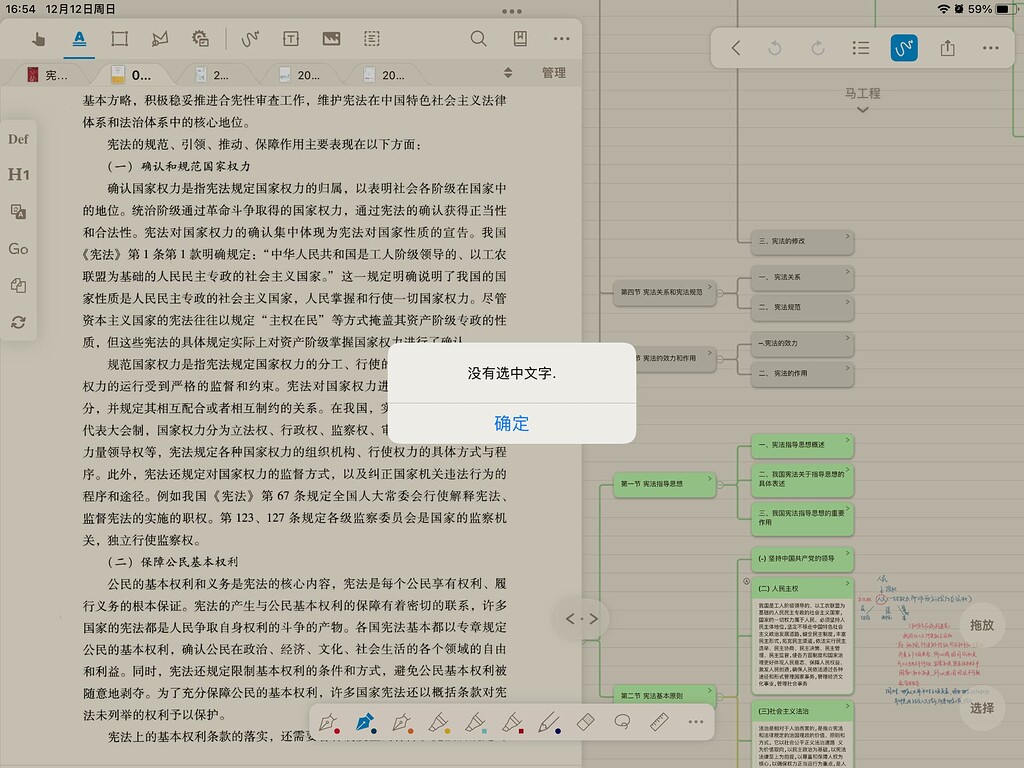Expand the chevron under the 马工程 node
Screen dimensions: 1024x768
point(862,108)
